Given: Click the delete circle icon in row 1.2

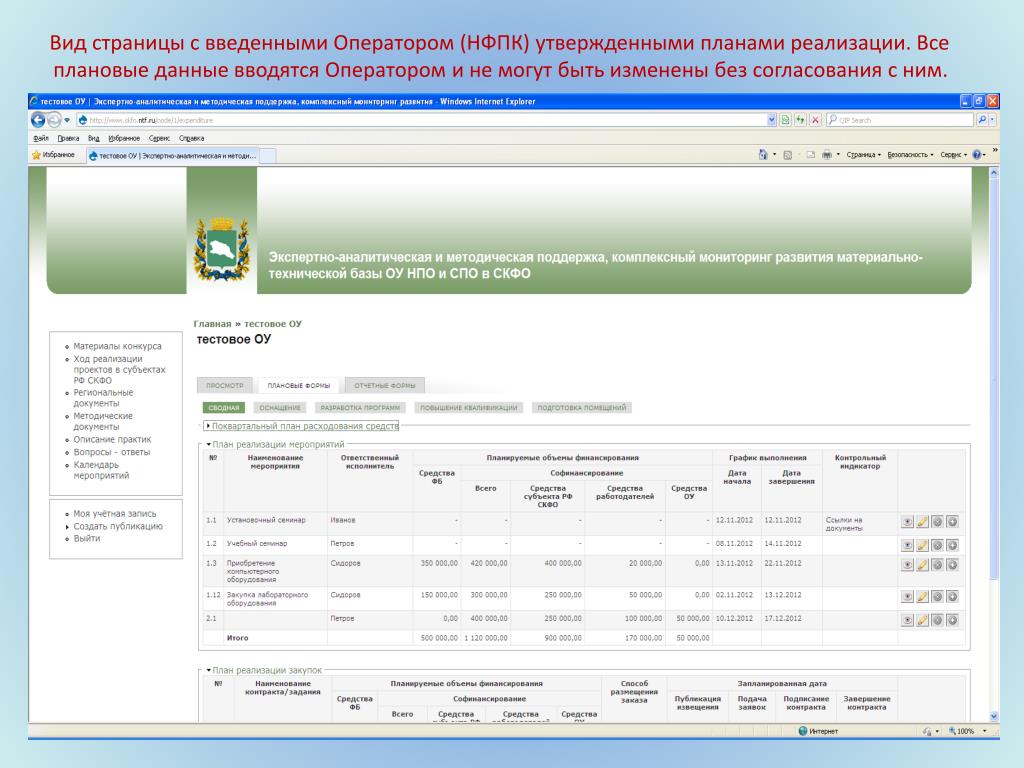Looking at the screenshot, I should pos(937,545).
